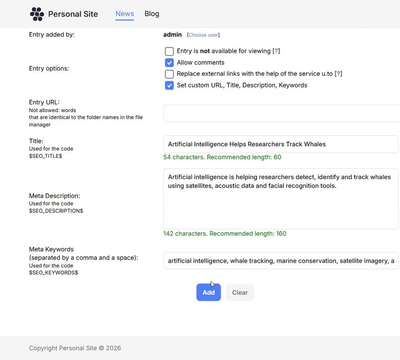Click into the Title text field

click(281, 144)
